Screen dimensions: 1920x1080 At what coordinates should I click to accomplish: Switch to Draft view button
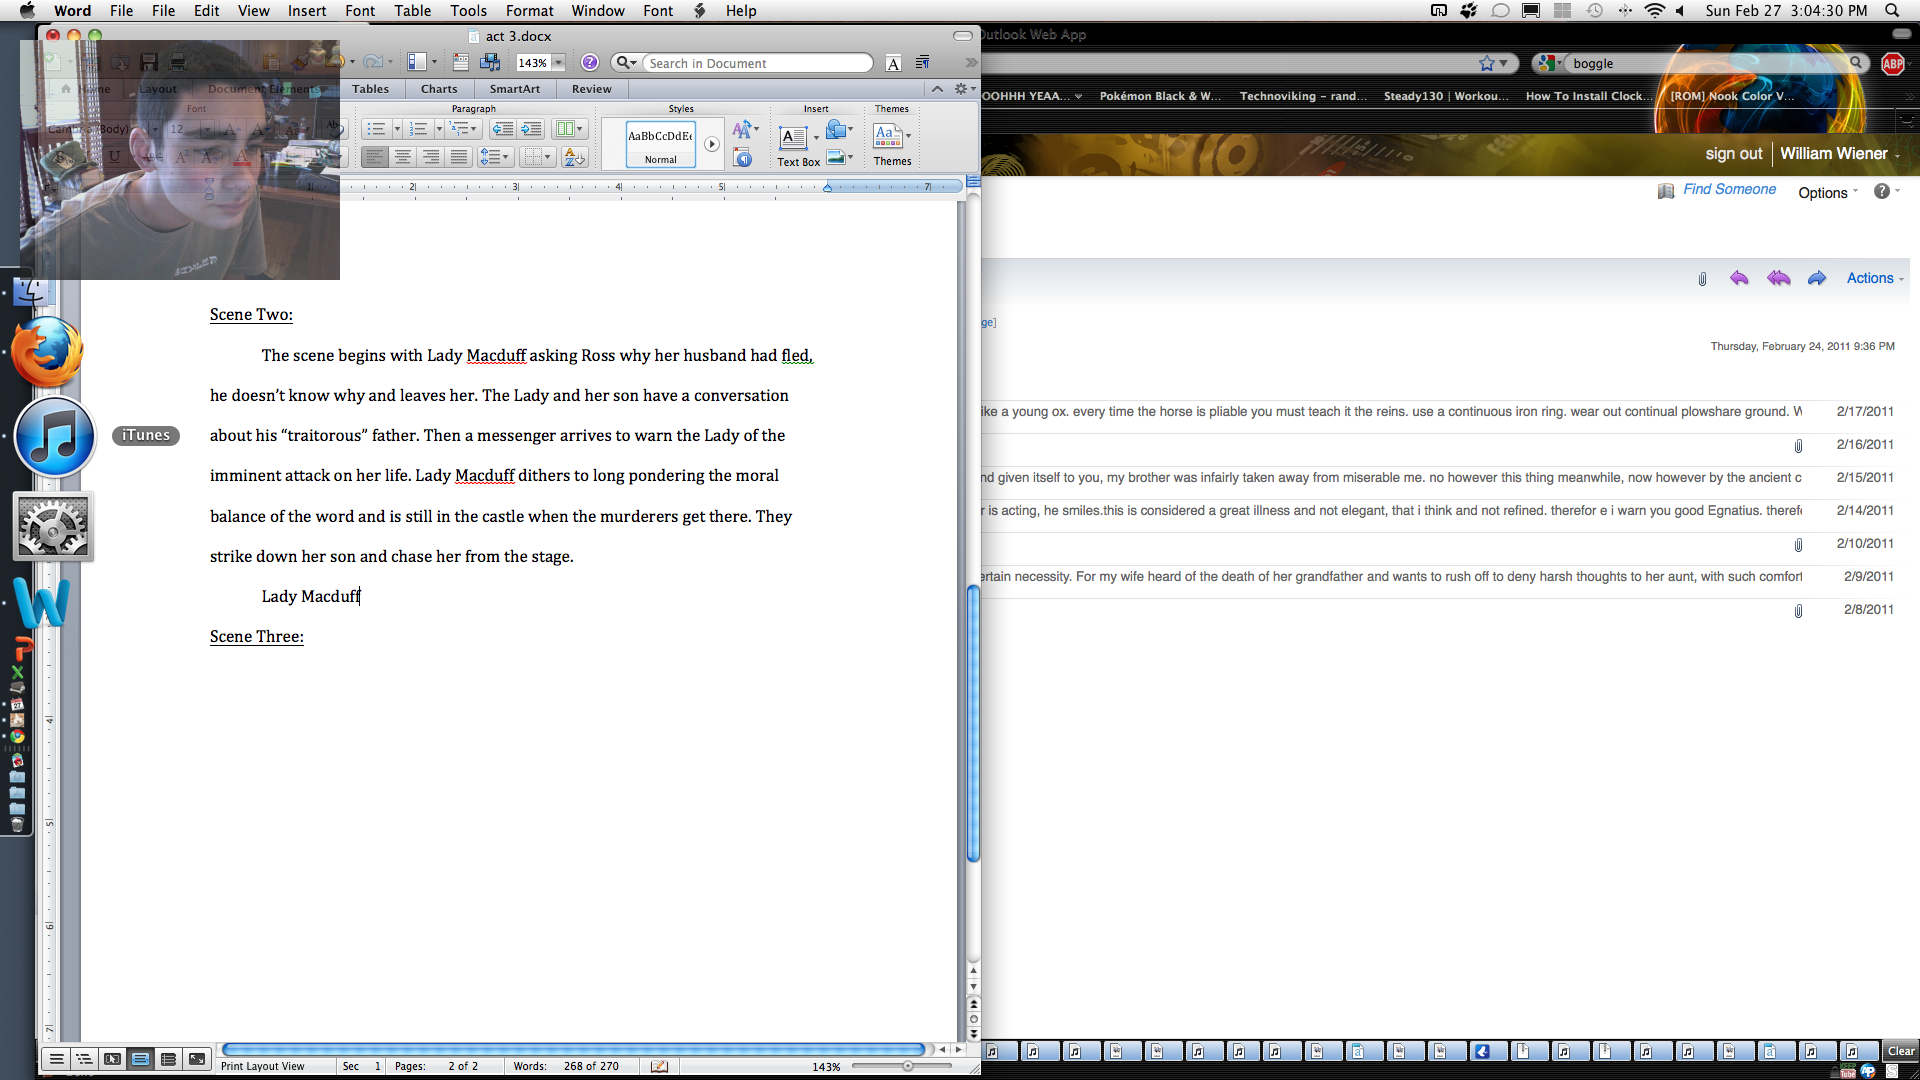pyautogui.click(x=57, y=1059)
